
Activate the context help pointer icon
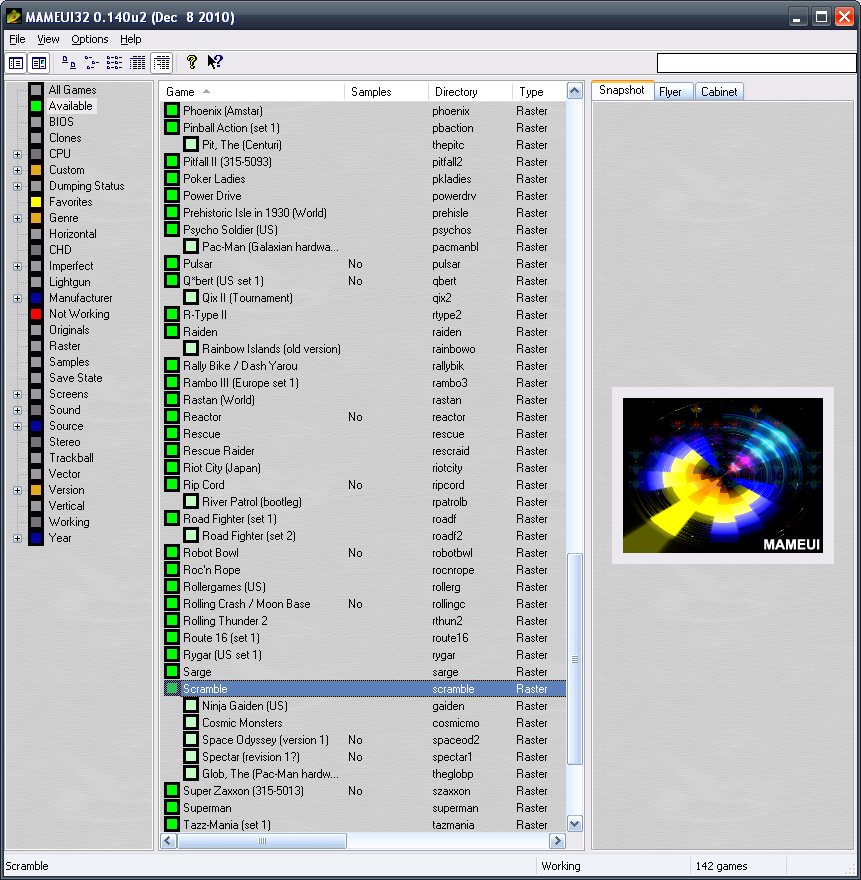point(215,63)
